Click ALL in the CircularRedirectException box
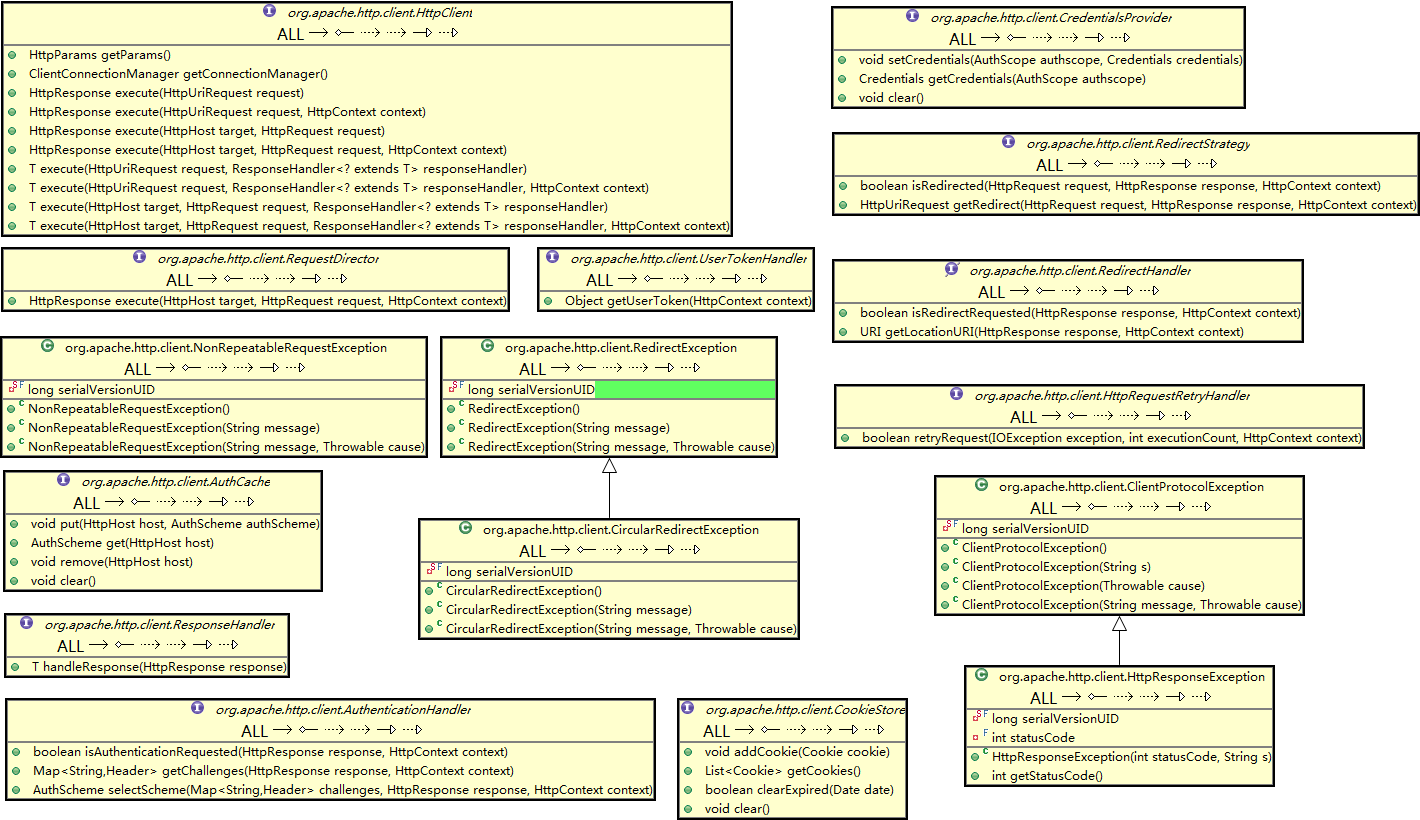This screenshot has width=1420, height=820. [x=533, y=550]
